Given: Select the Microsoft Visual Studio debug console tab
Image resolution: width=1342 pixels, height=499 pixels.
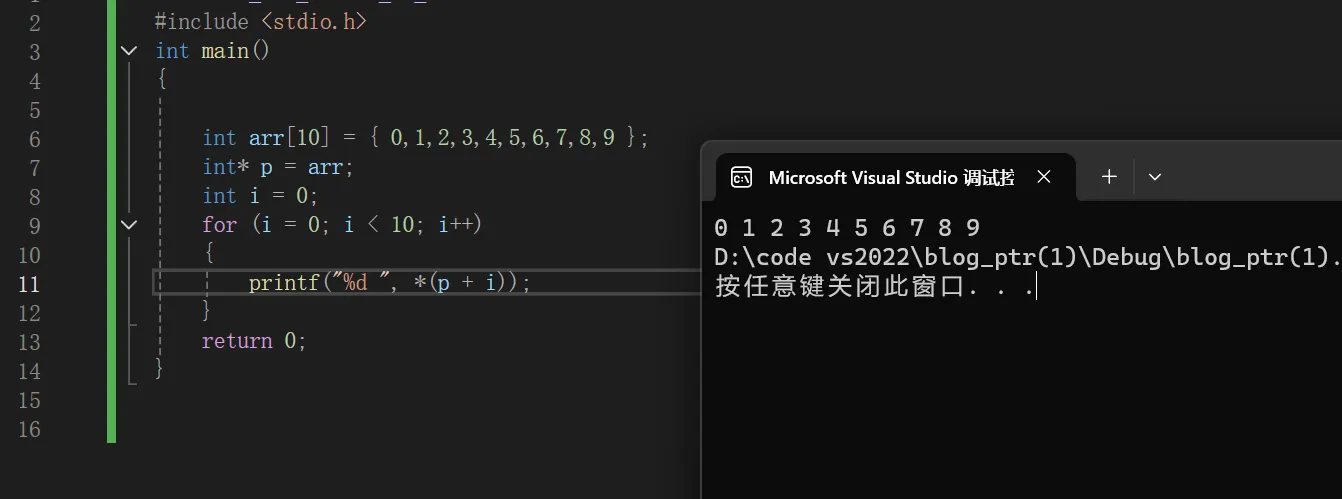Looking at the screenshot, I should point(895,177).
